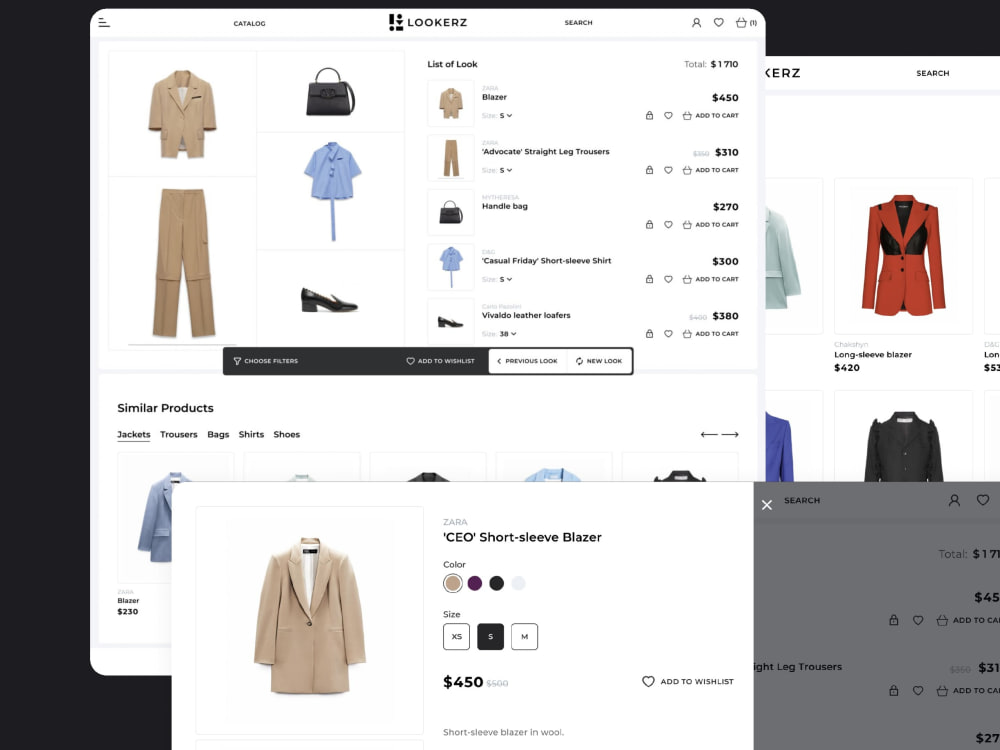Screen dimensions: 1000x750
Task: Generate a New Look
Action: click(599, 361)
